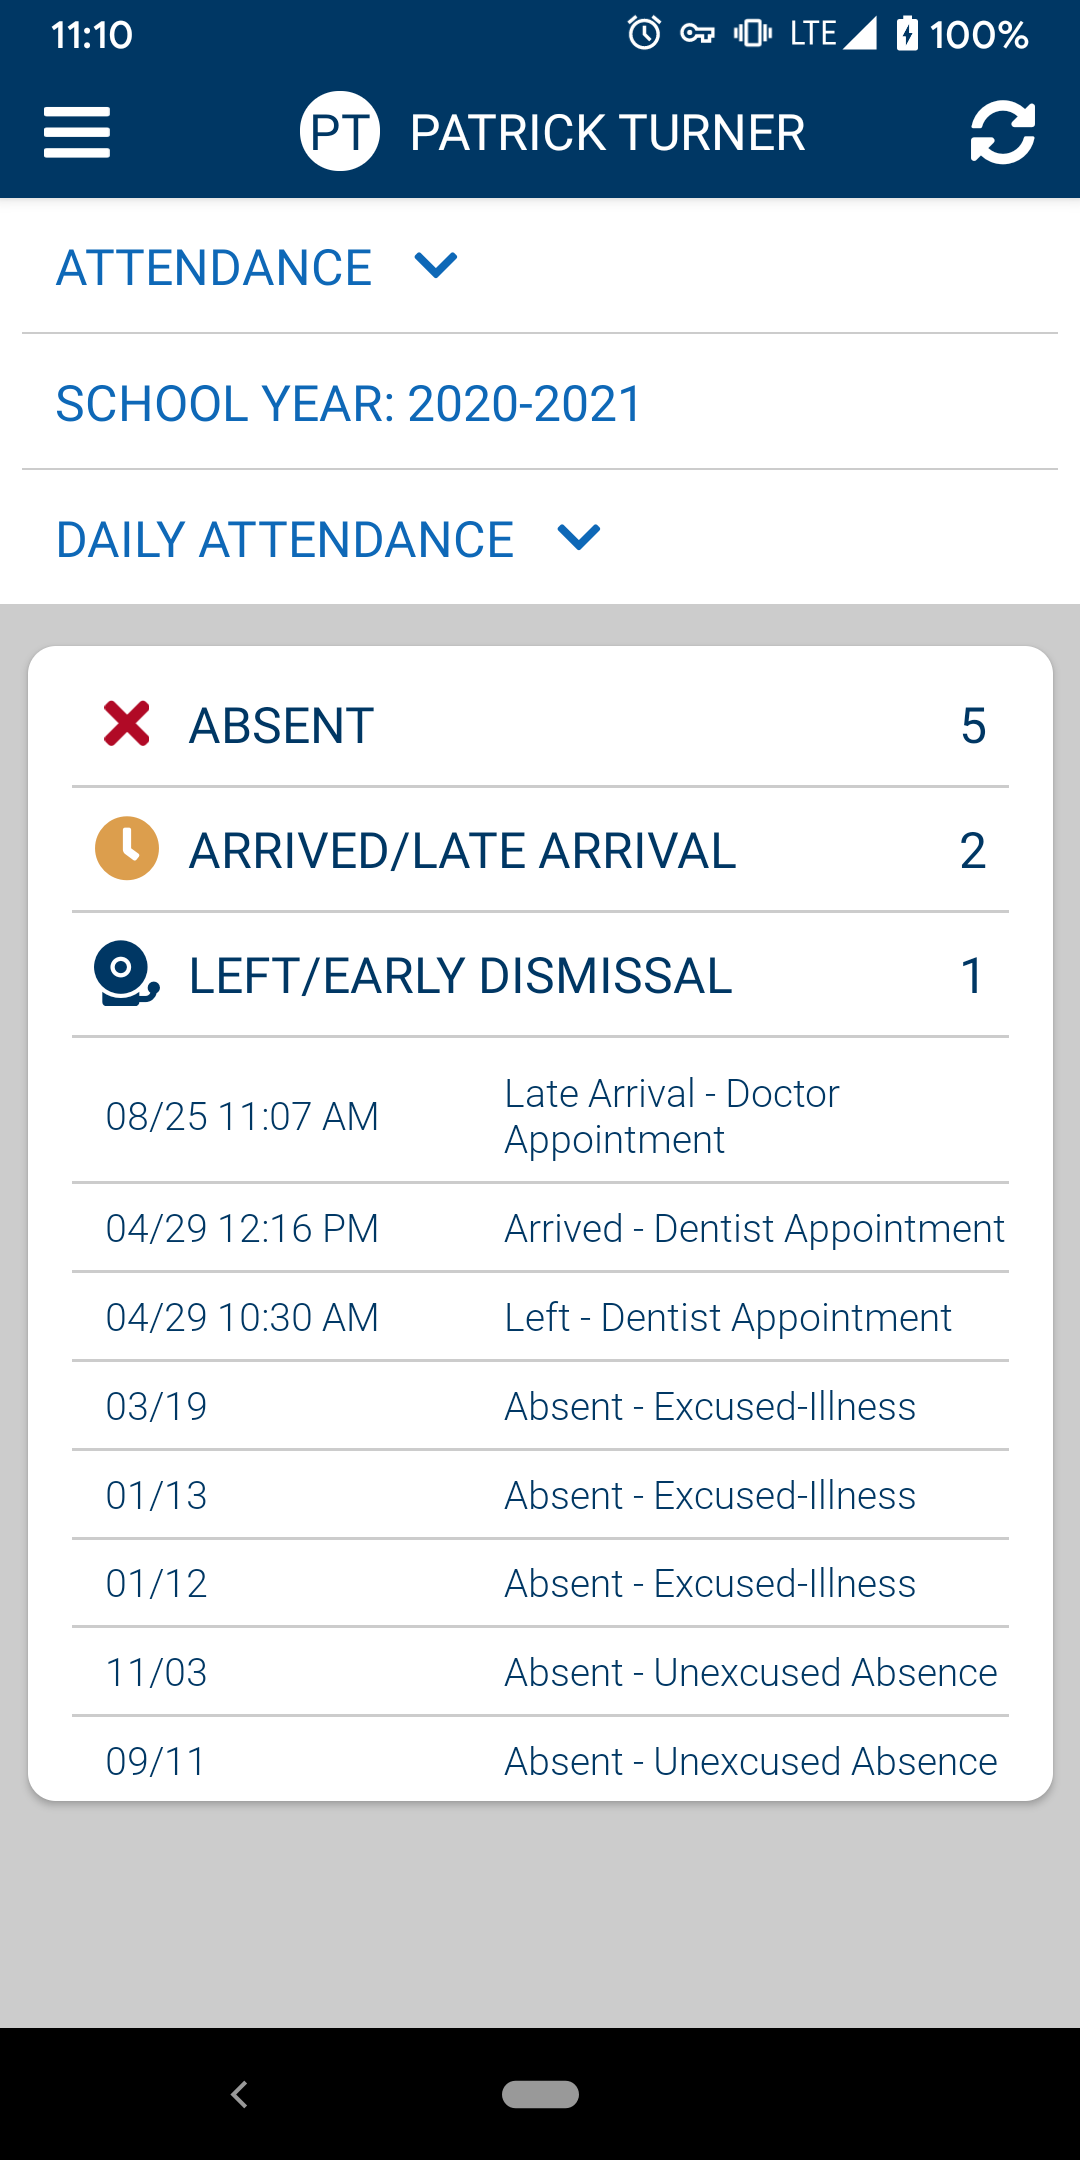Image resolution: width=1080 pixels, height=2160 pixels.
Task: Tap the PT profile avatar
Action: [x=340, y=131]
